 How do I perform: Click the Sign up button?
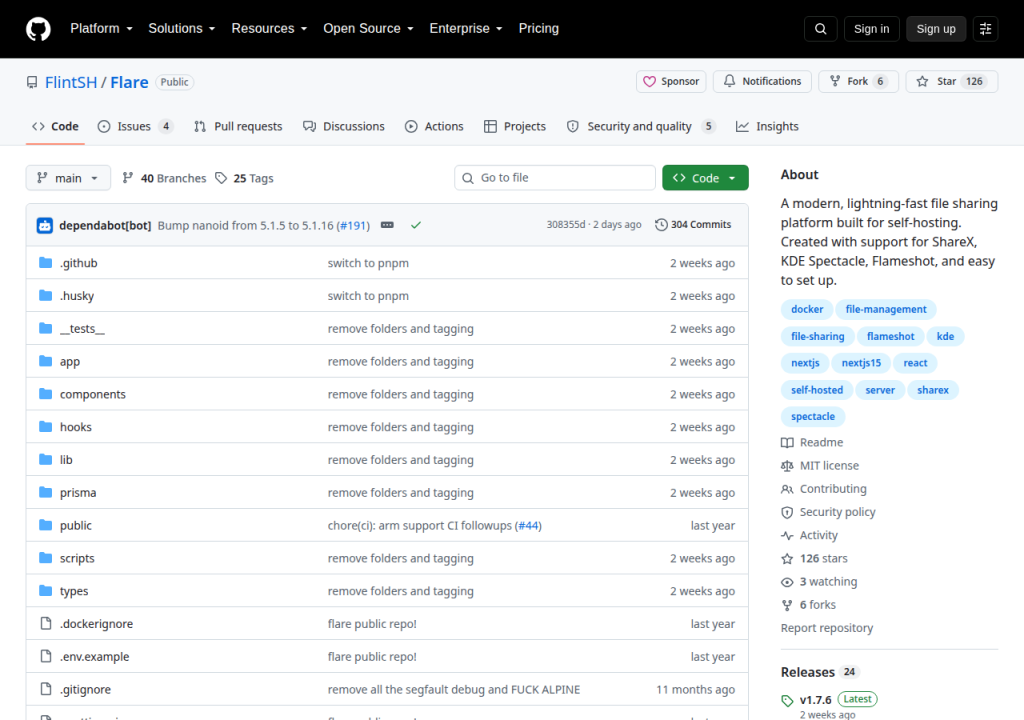935,29
